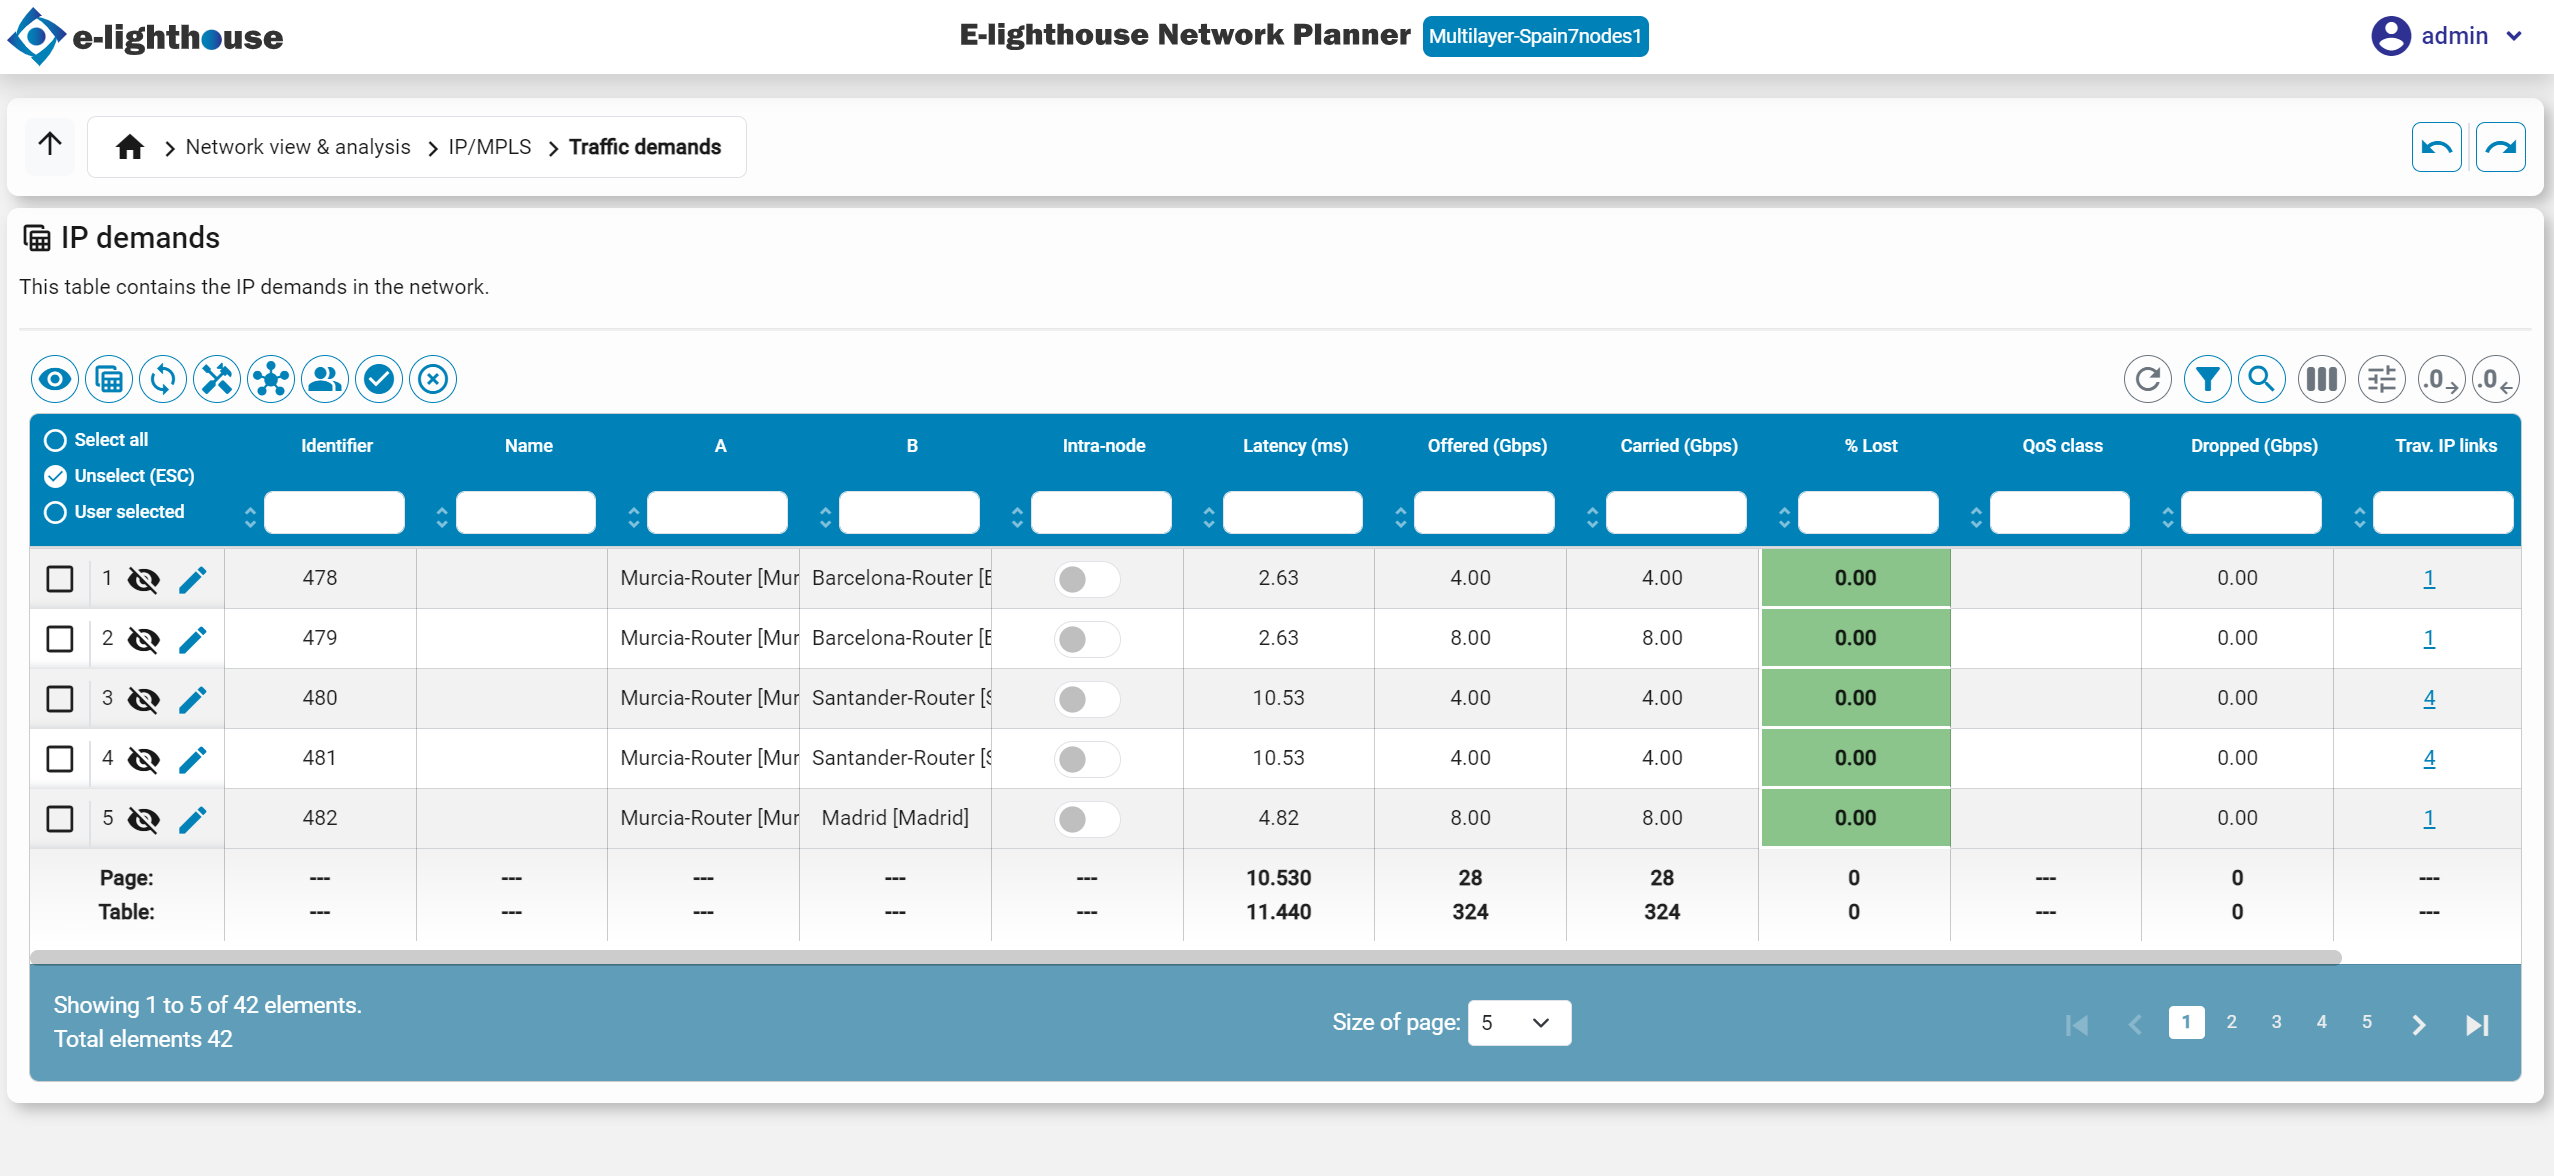This screenshot has width=2554, height=1176.
Task: Go to Network view & analysis breadcrumb
Action: (x=298, y=147)
